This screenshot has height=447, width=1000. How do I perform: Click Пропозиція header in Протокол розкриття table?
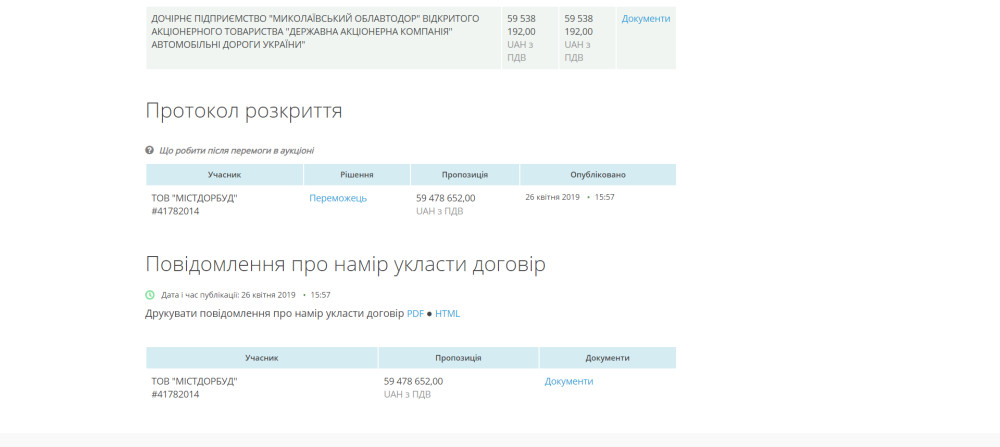click(x=465, y=174)
